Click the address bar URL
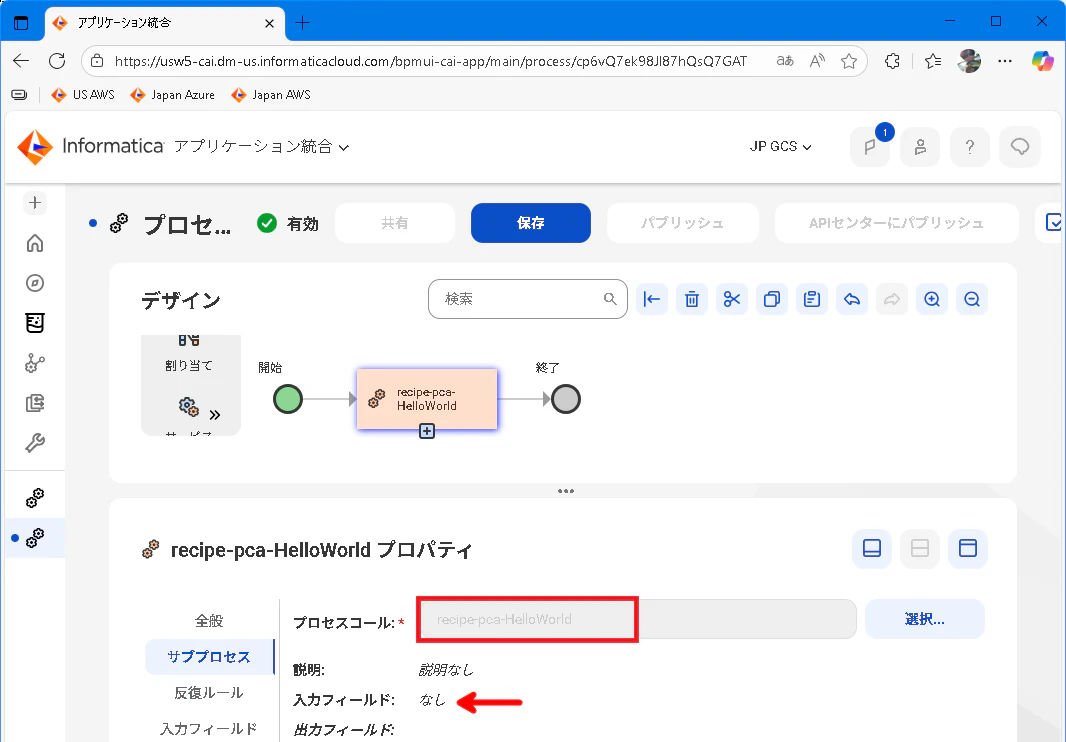This screenshot has height=742, width=1066. [430, 61]
